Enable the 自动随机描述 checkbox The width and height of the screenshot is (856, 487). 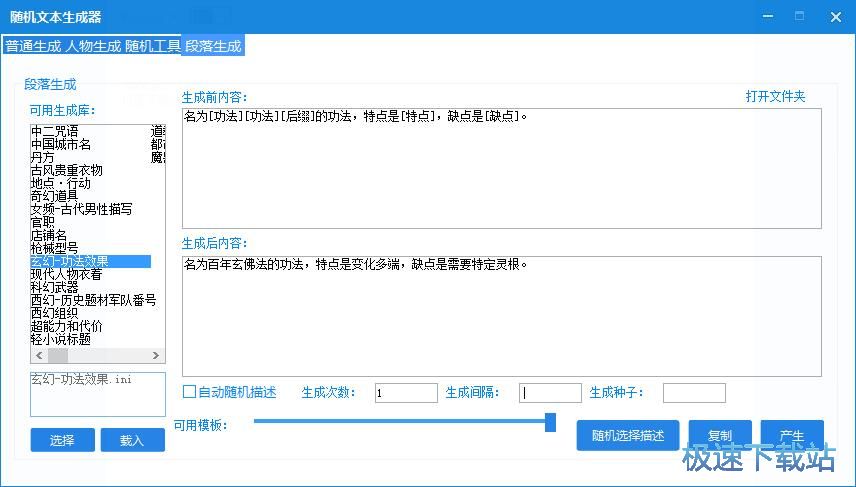[189, 392]
